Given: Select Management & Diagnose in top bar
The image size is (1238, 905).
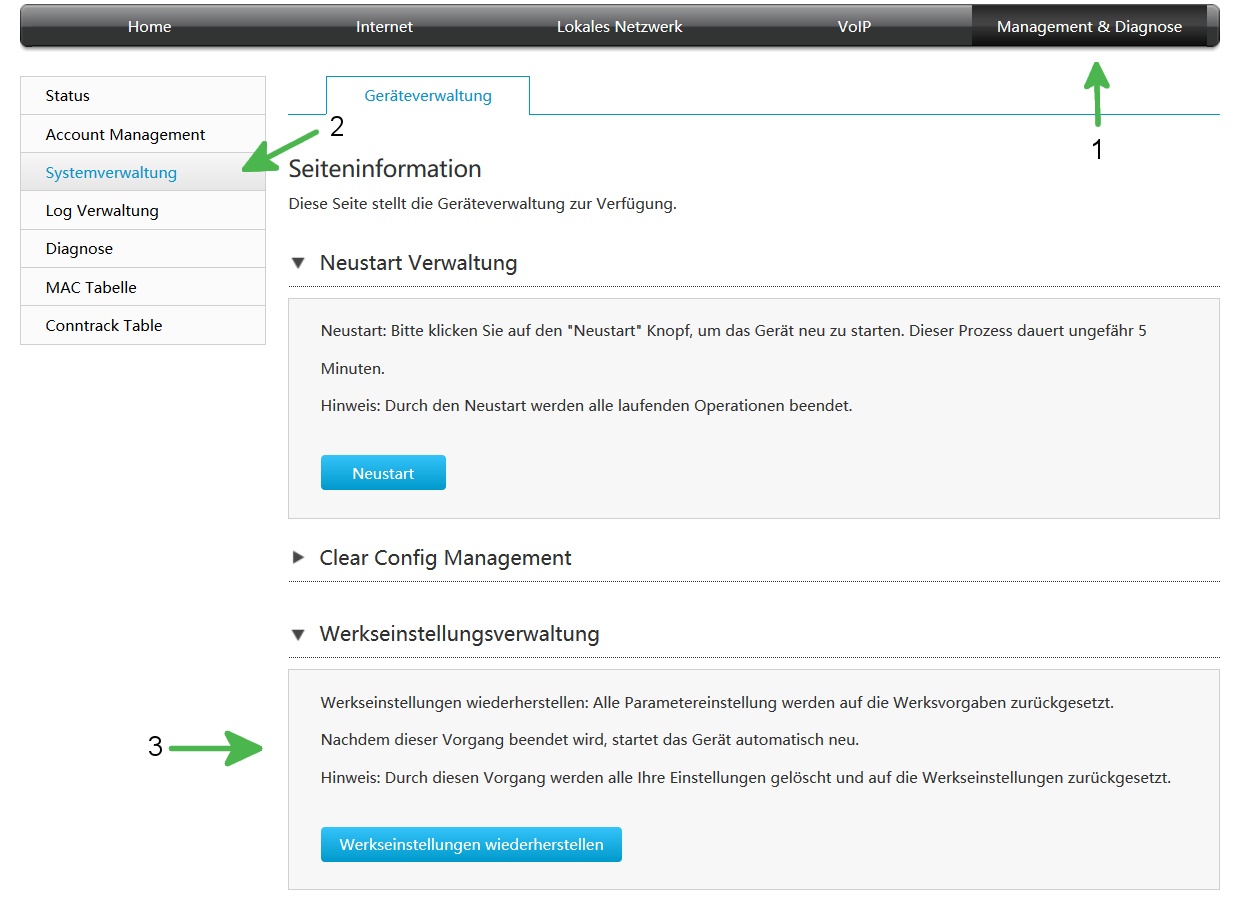Looking at the screenshot, I should pyautogui.click(x=1089, y=27).
